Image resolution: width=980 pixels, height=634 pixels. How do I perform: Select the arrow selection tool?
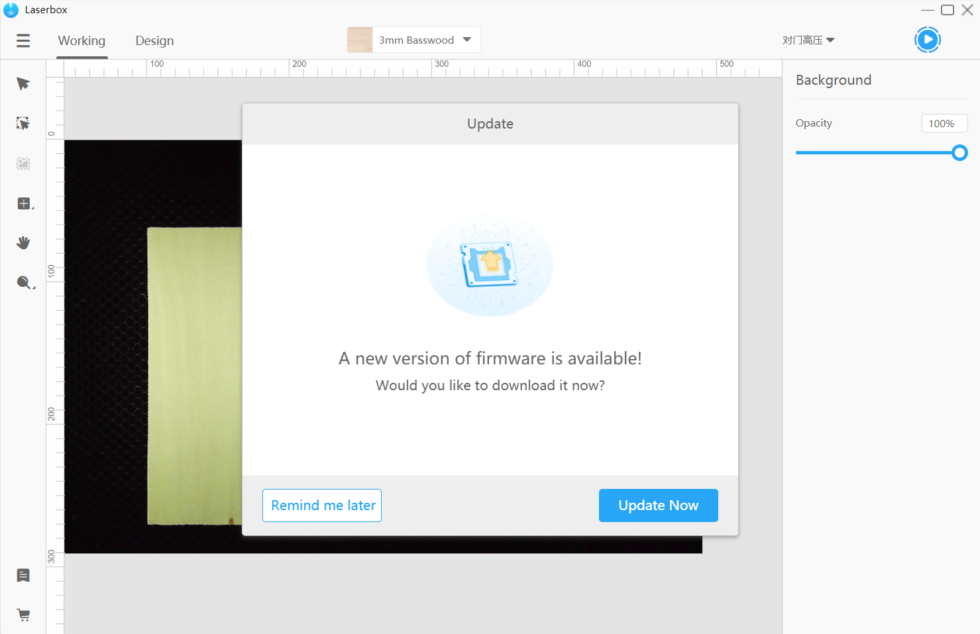(23, 84)
